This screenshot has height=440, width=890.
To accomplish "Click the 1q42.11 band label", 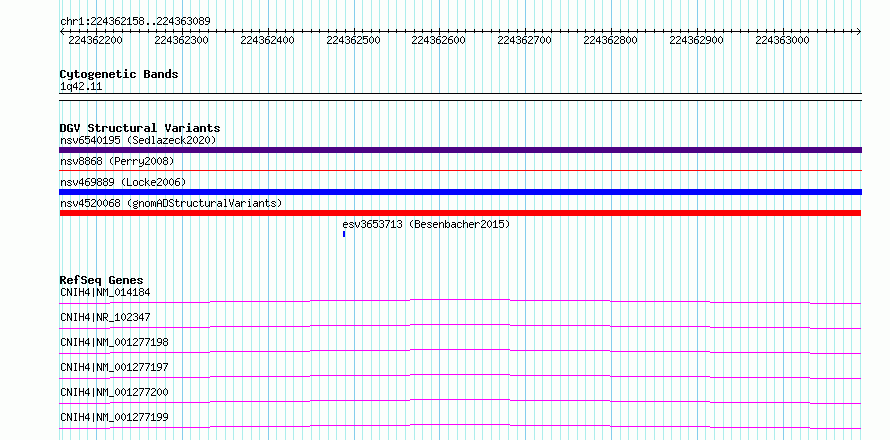I will point(81,87).
